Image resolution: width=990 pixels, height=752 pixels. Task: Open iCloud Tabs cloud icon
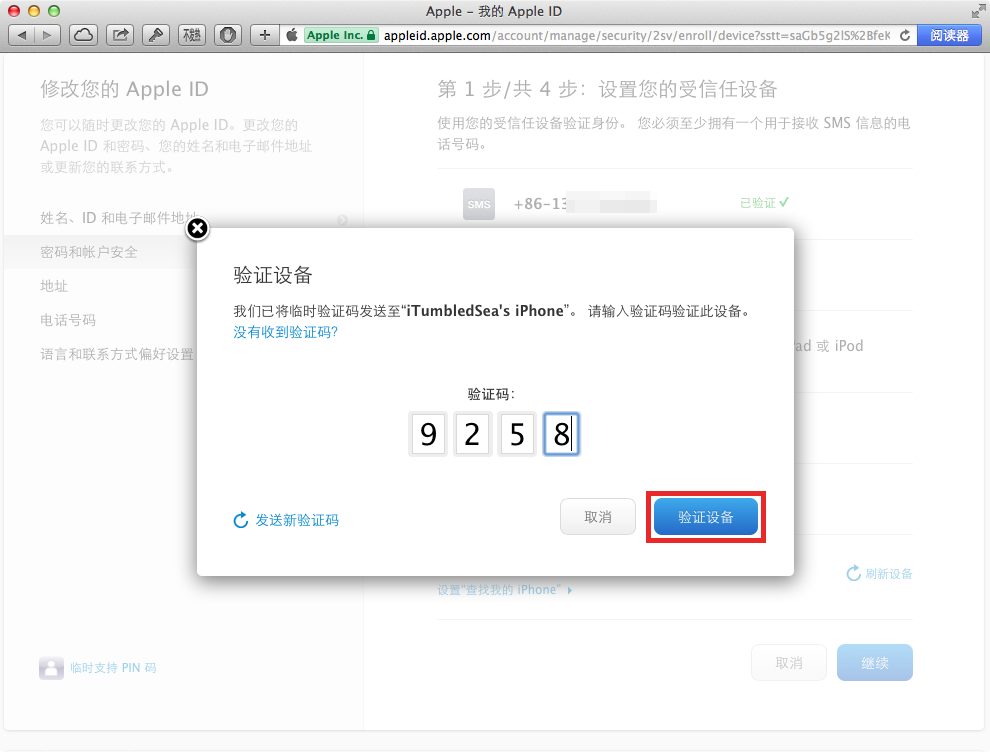click(x=83, y=35)
